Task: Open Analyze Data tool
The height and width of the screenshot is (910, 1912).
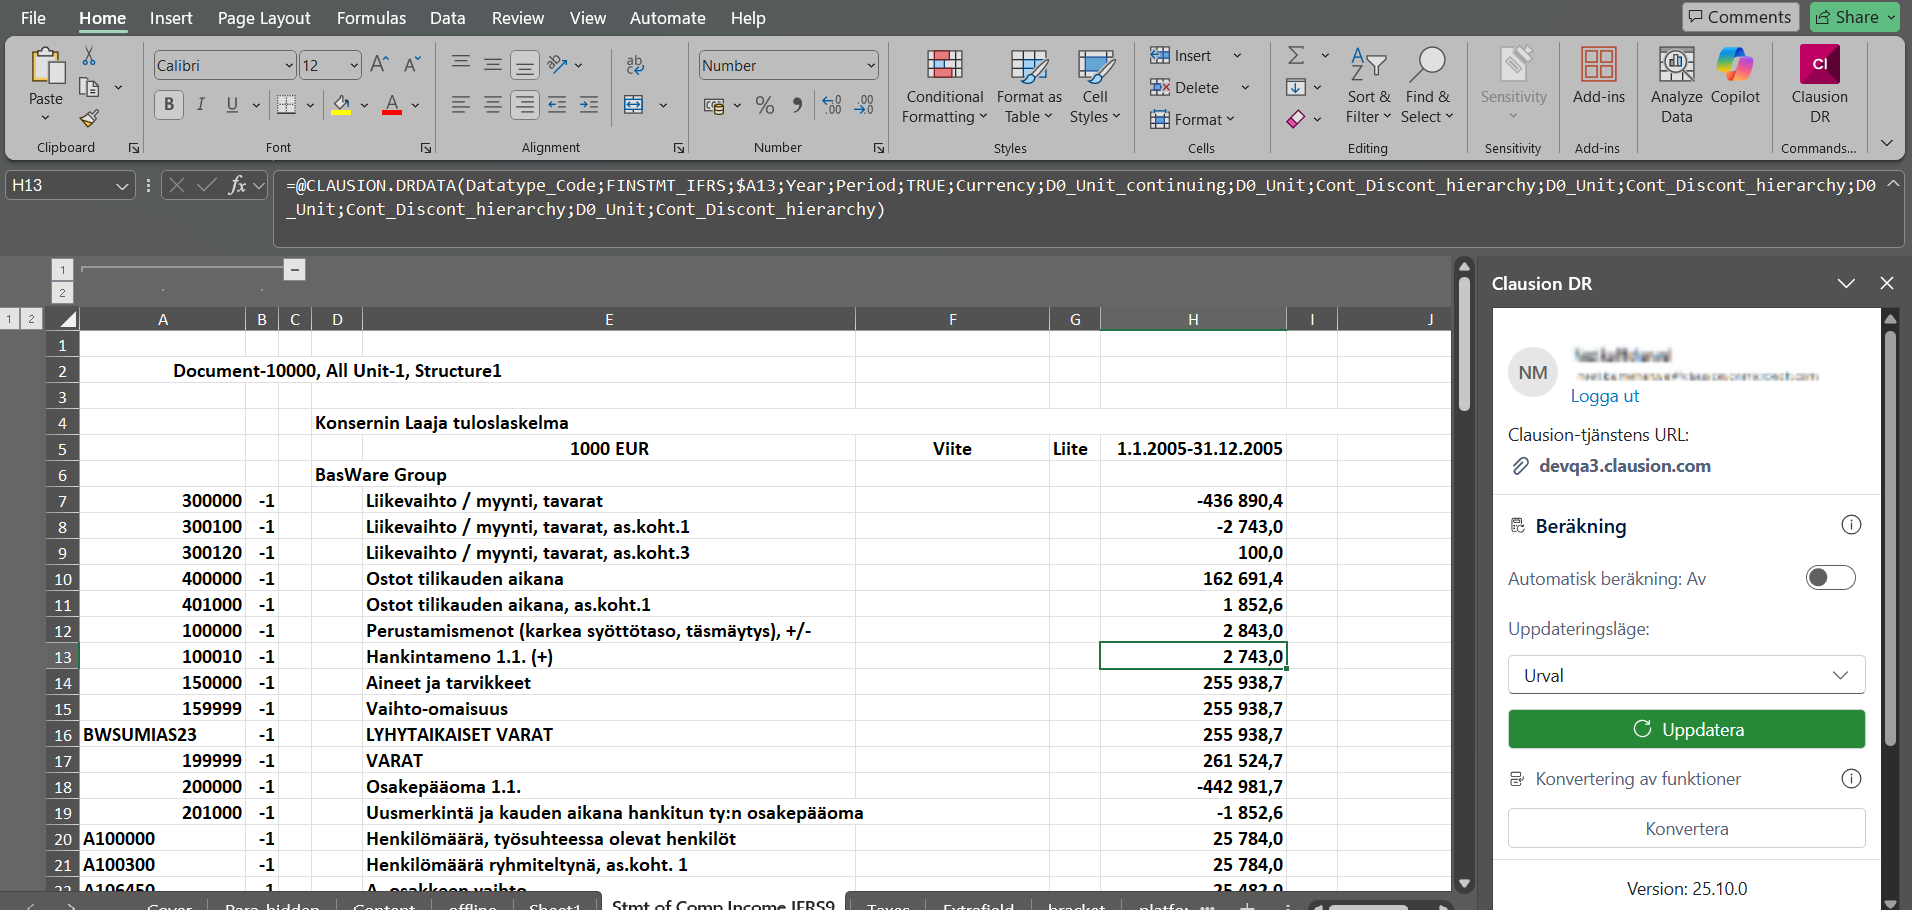Action: 1677,85
